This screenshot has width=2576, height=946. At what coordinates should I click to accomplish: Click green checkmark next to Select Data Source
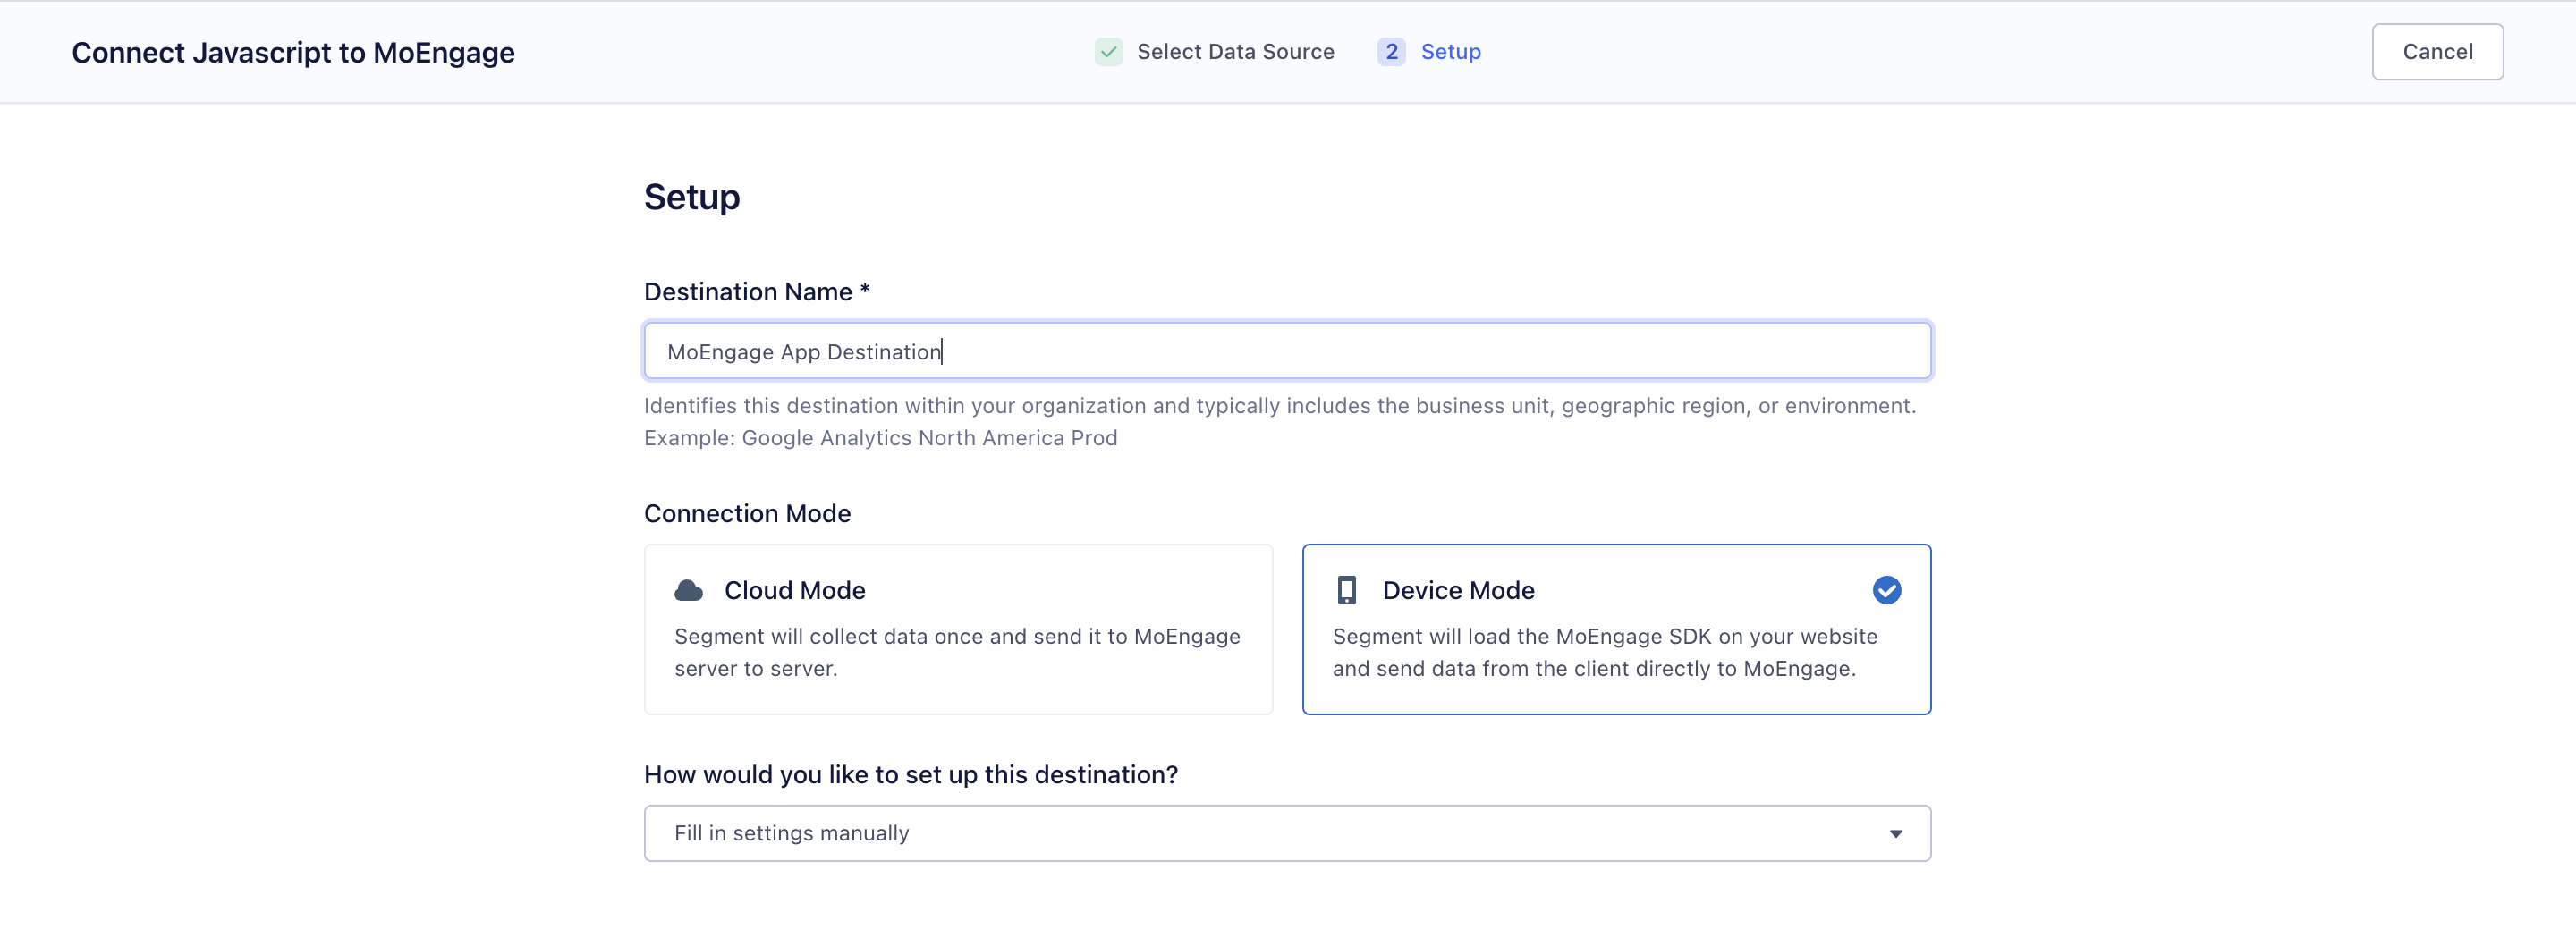click(1108, 52)
